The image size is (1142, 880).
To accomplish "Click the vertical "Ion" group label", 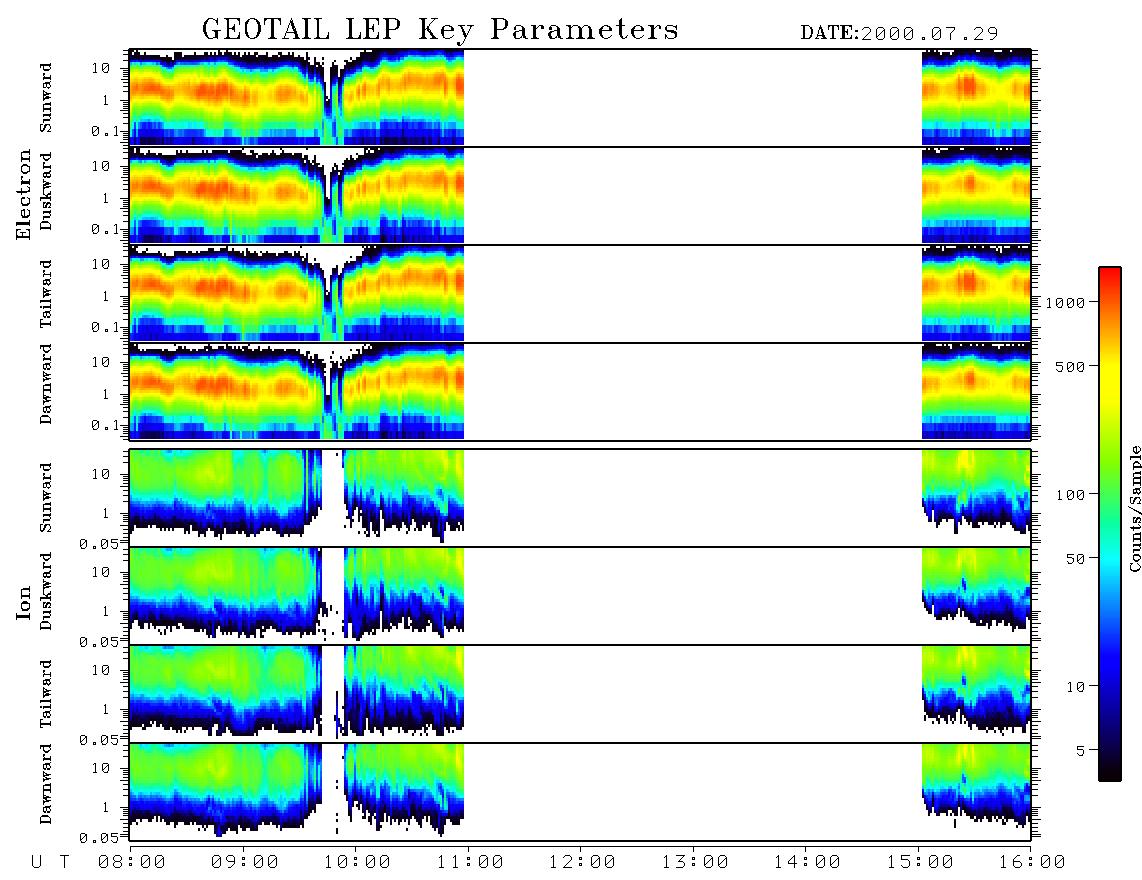I will pos(24,603).
